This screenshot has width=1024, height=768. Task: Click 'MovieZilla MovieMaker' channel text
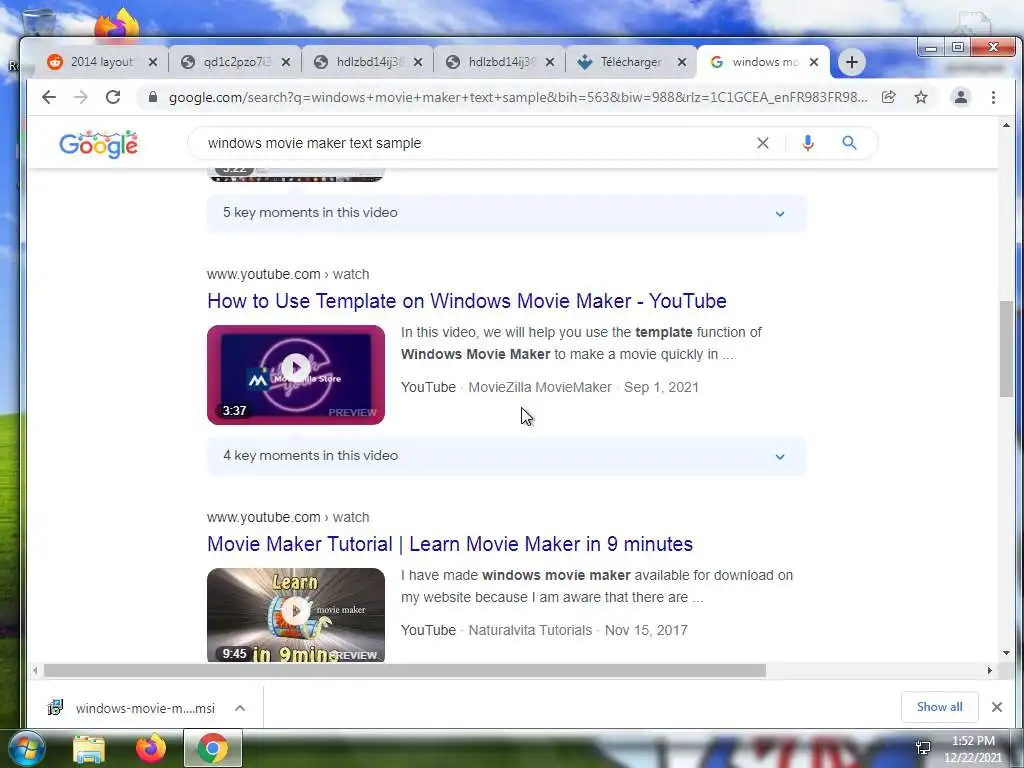[x=540, y=387]
